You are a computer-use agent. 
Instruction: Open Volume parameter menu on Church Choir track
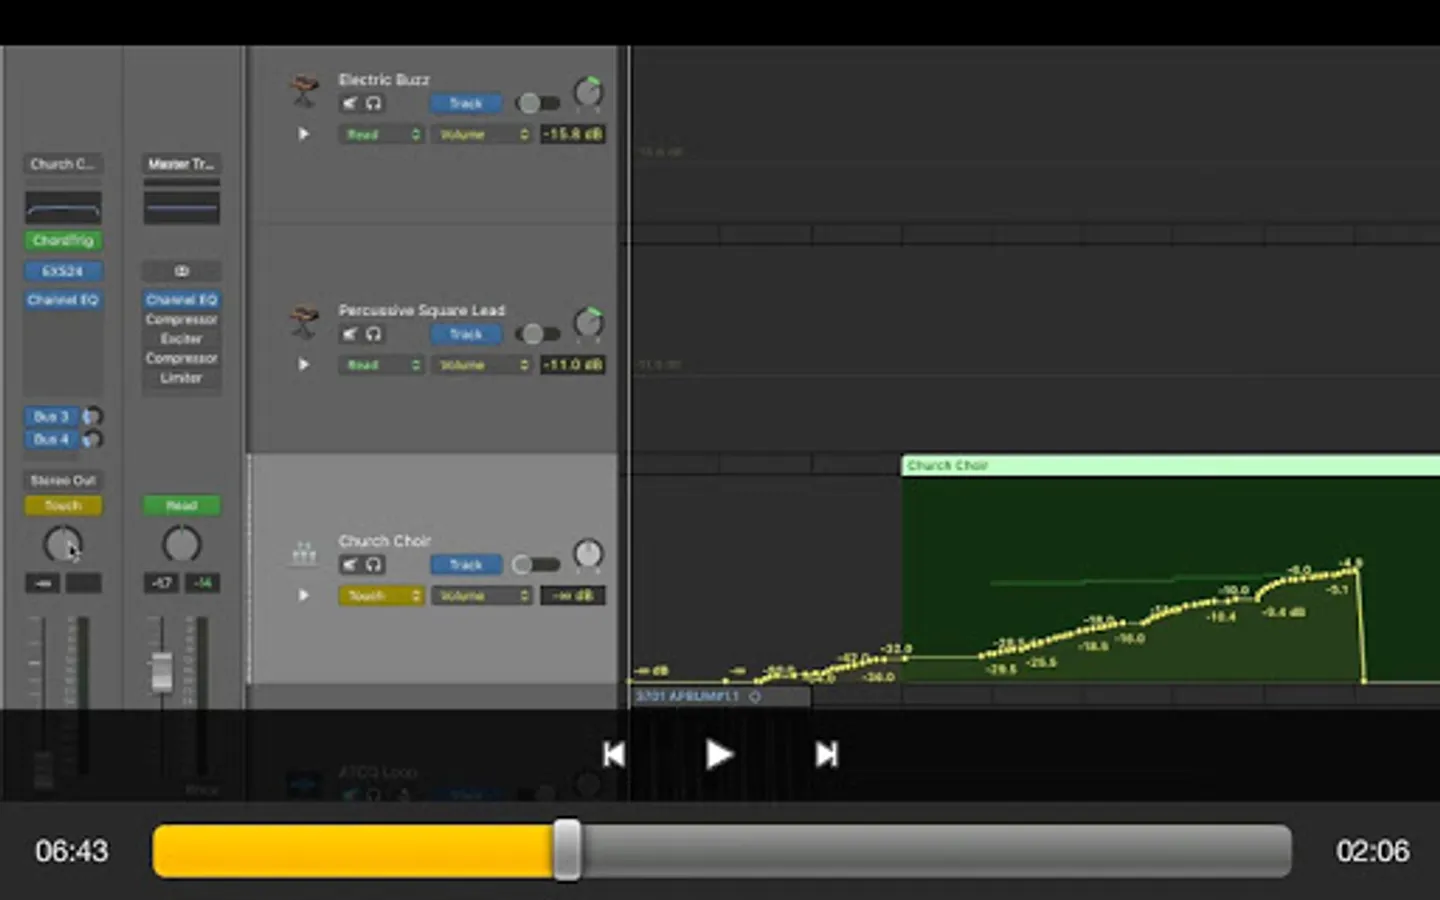481,596
